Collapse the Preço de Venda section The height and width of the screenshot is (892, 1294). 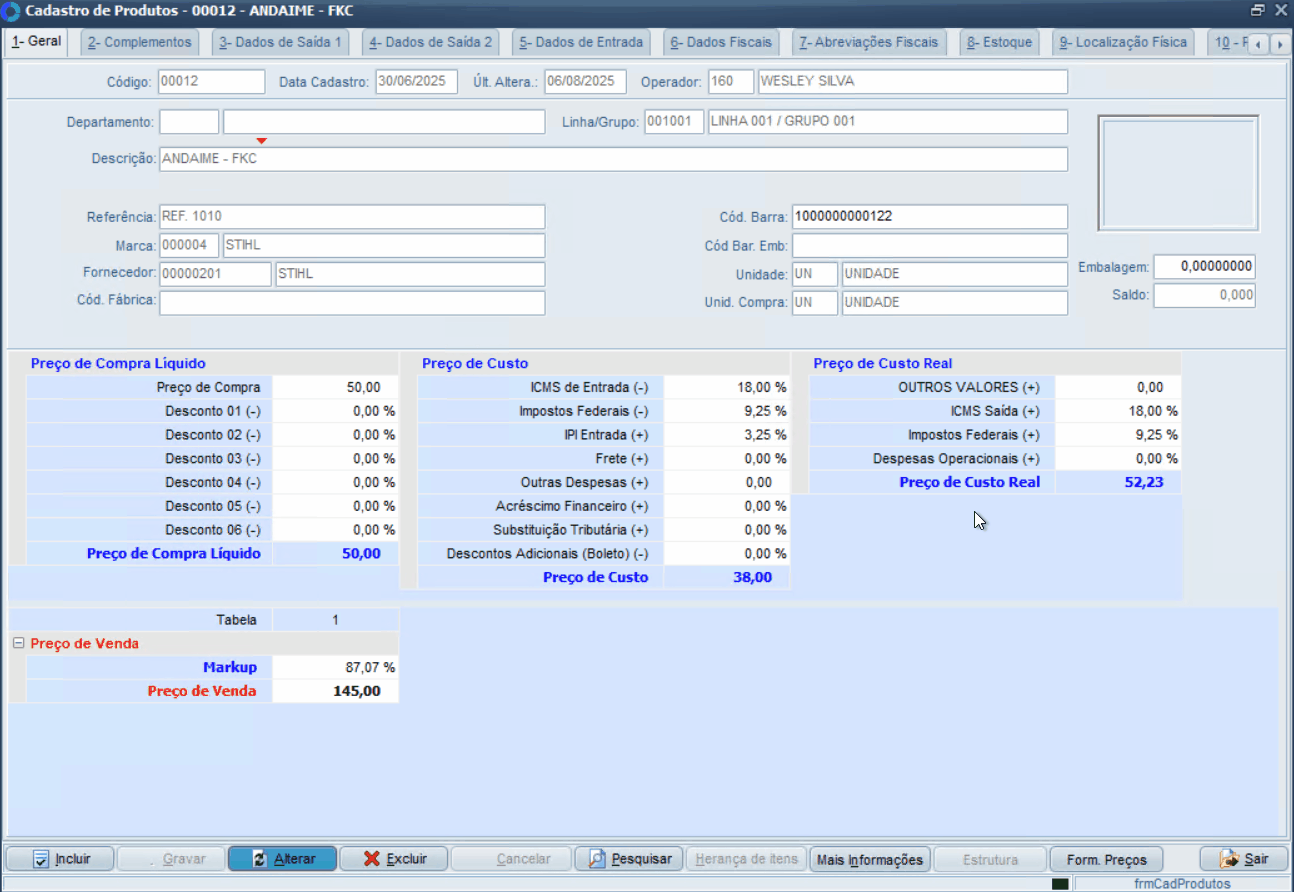click(x=18, y=644)
